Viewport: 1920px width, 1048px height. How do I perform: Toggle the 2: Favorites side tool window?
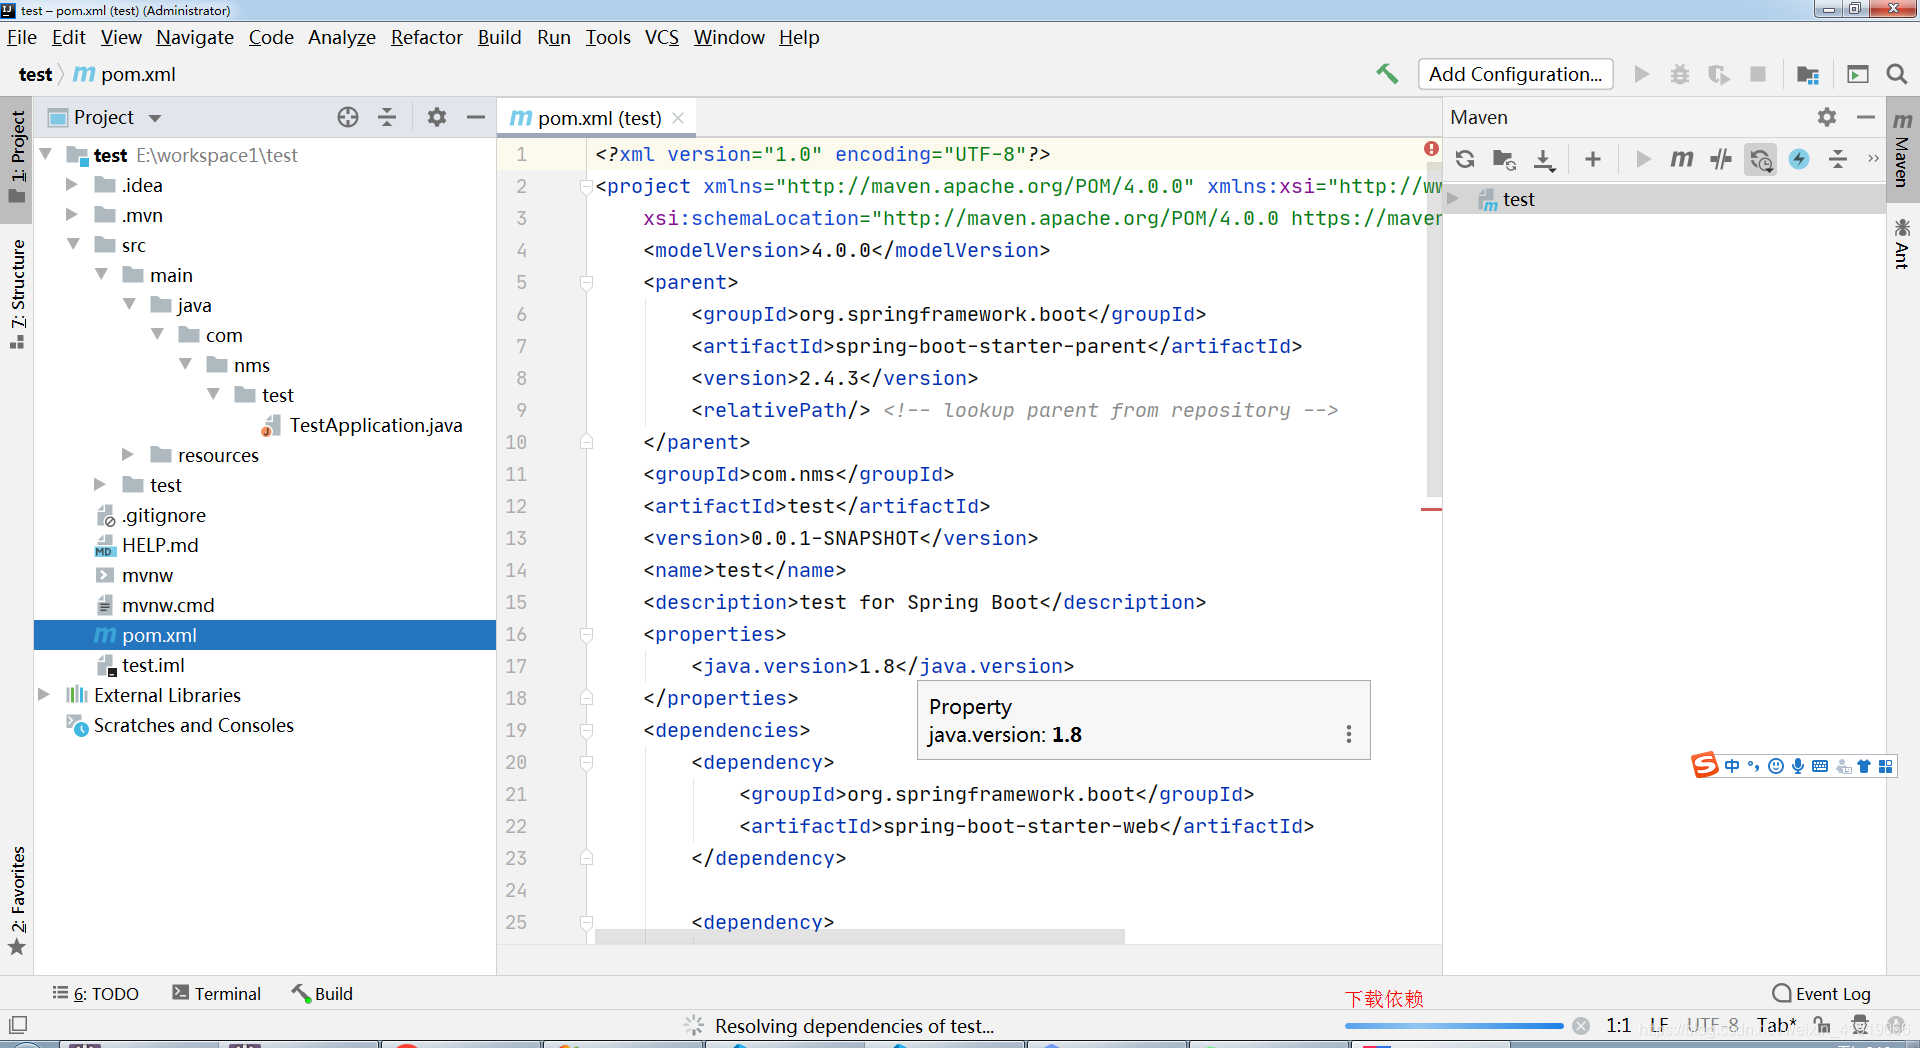pos(17,900)
